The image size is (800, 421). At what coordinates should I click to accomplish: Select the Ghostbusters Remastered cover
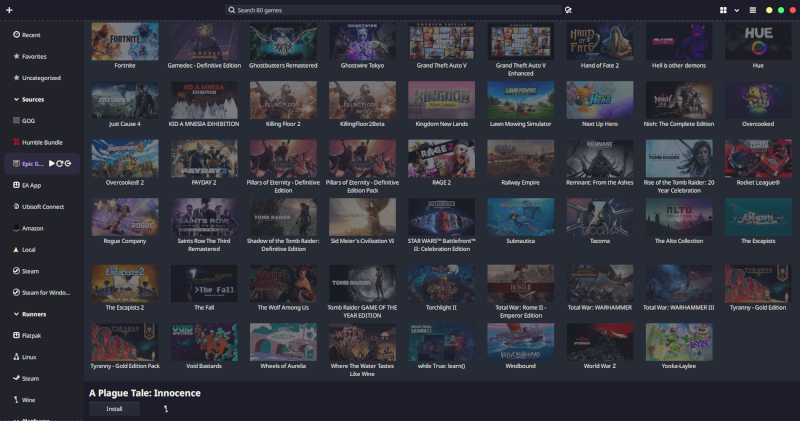click(x=283, y=41)
